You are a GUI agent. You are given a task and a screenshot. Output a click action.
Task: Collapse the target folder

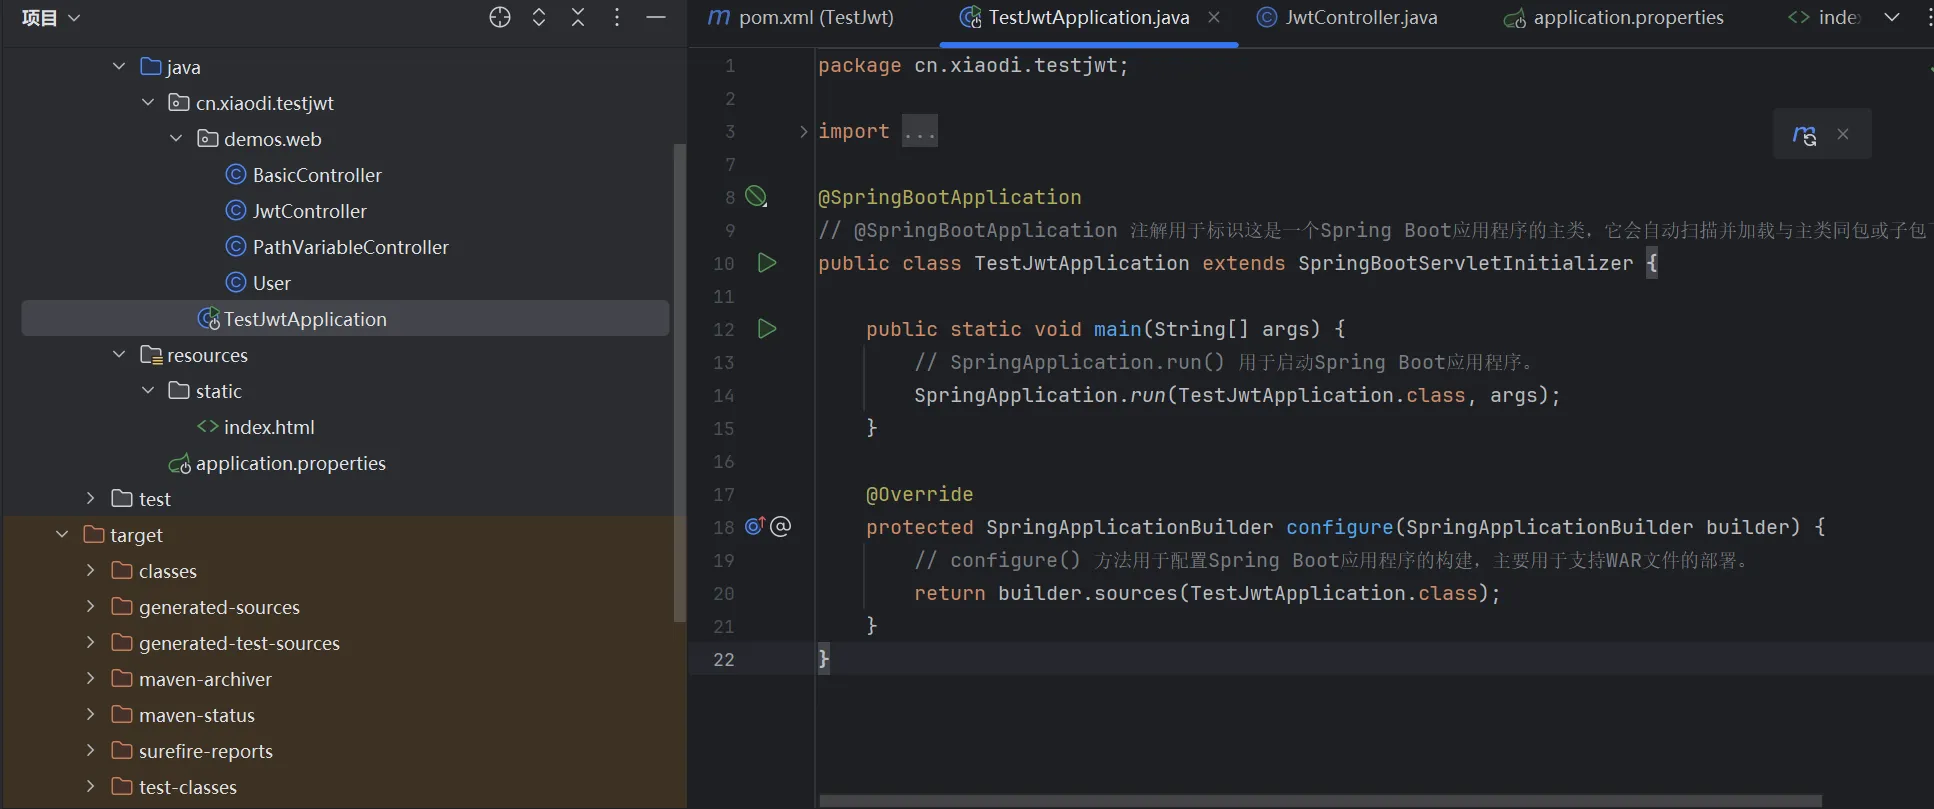[62, 535]
